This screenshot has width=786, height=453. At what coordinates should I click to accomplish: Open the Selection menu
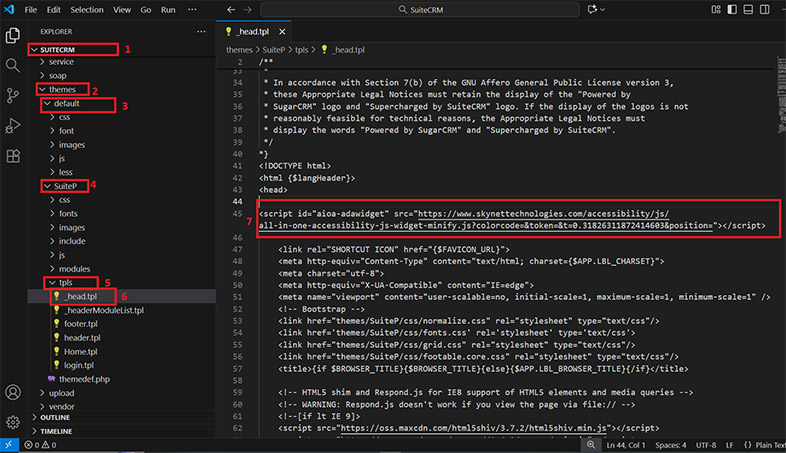click(87, 10)
